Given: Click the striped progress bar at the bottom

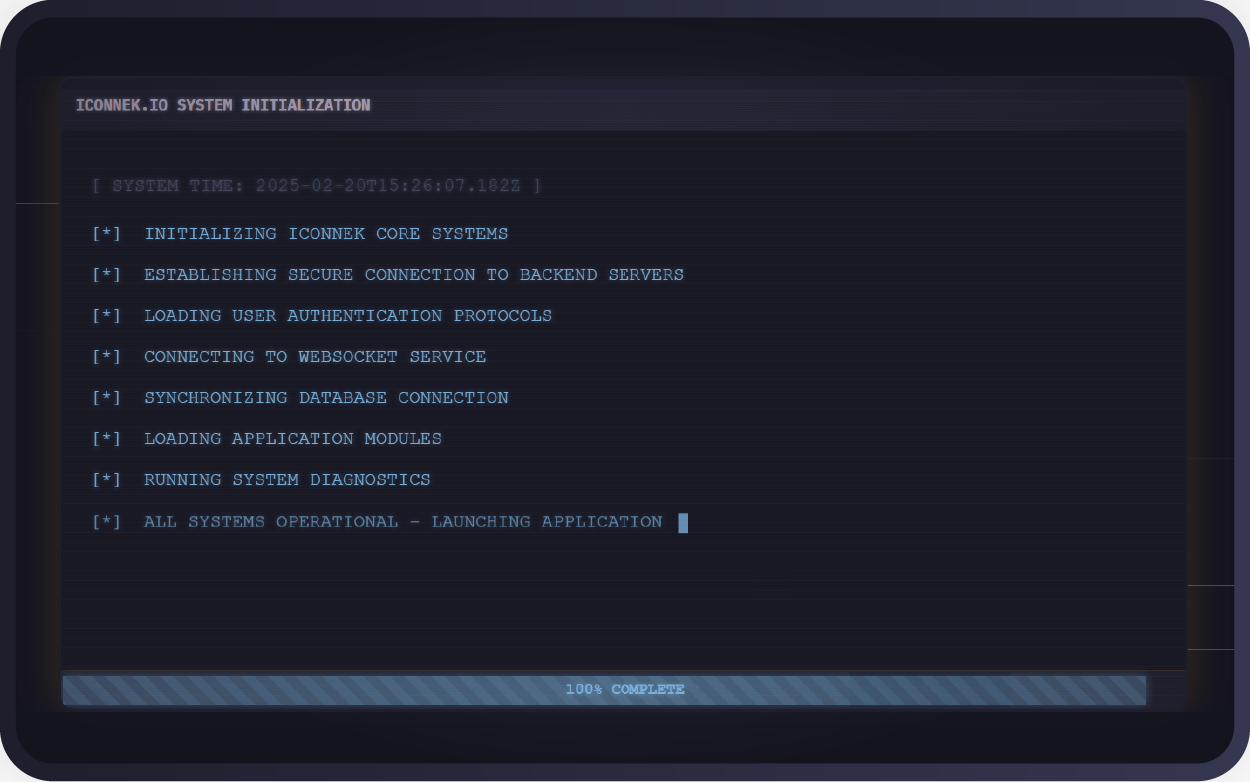Looking at the screenshot, I should [300, 690].
